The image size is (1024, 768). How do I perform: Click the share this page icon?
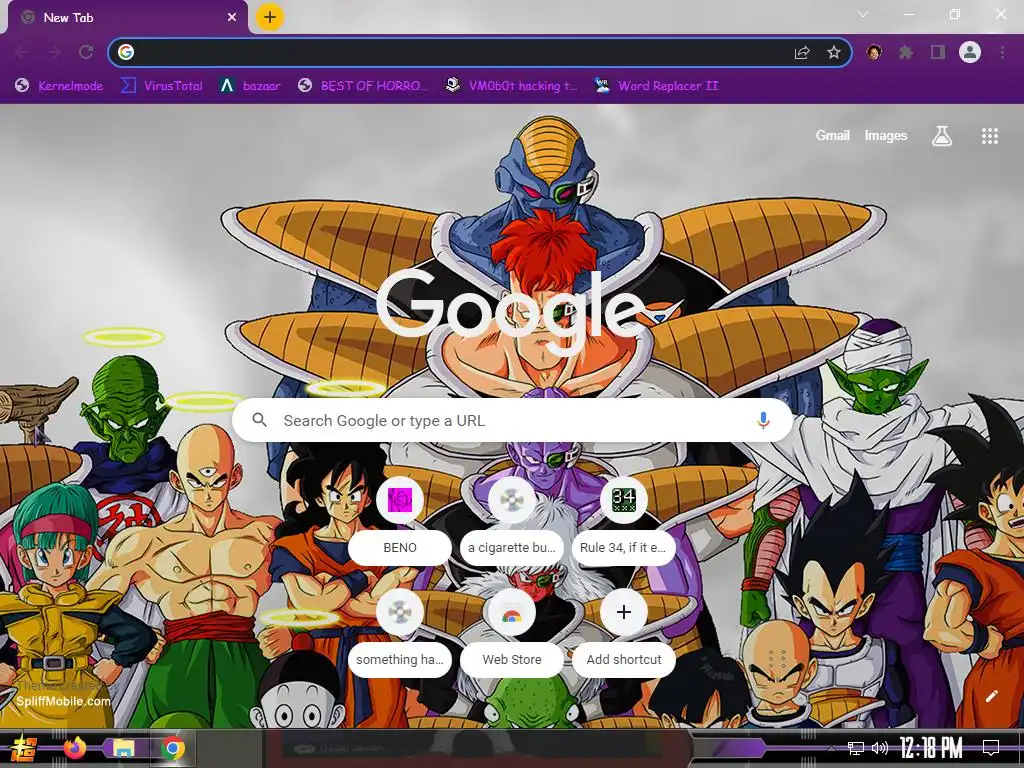click(x=802, y=52)
